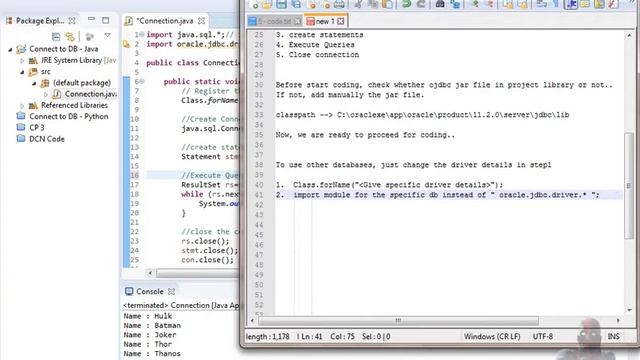This screenshot has width=640, height=360.
Task: Click the Cut scissors icon in Notepad++
Action: tap(358, 4)
